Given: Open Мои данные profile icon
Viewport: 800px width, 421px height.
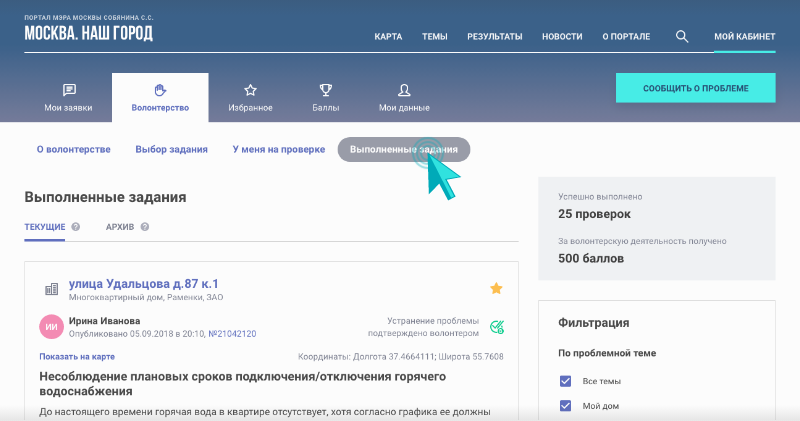Looking at the screenshot, I should (404, 90).
